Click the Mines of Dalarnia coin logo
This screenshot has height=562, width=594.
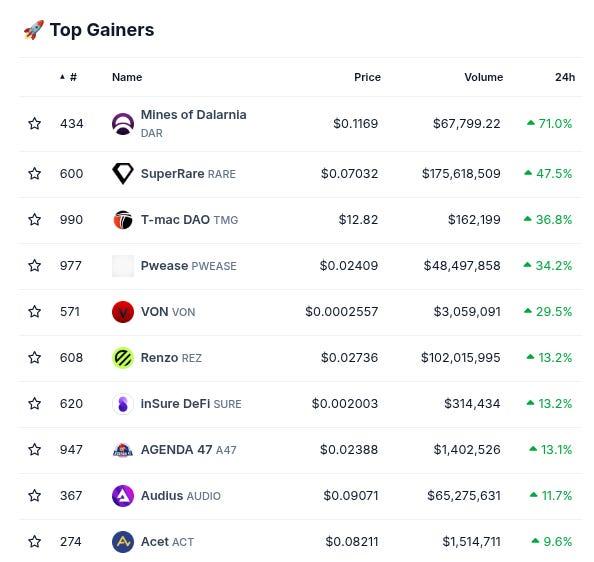click(x=123, y=124)
